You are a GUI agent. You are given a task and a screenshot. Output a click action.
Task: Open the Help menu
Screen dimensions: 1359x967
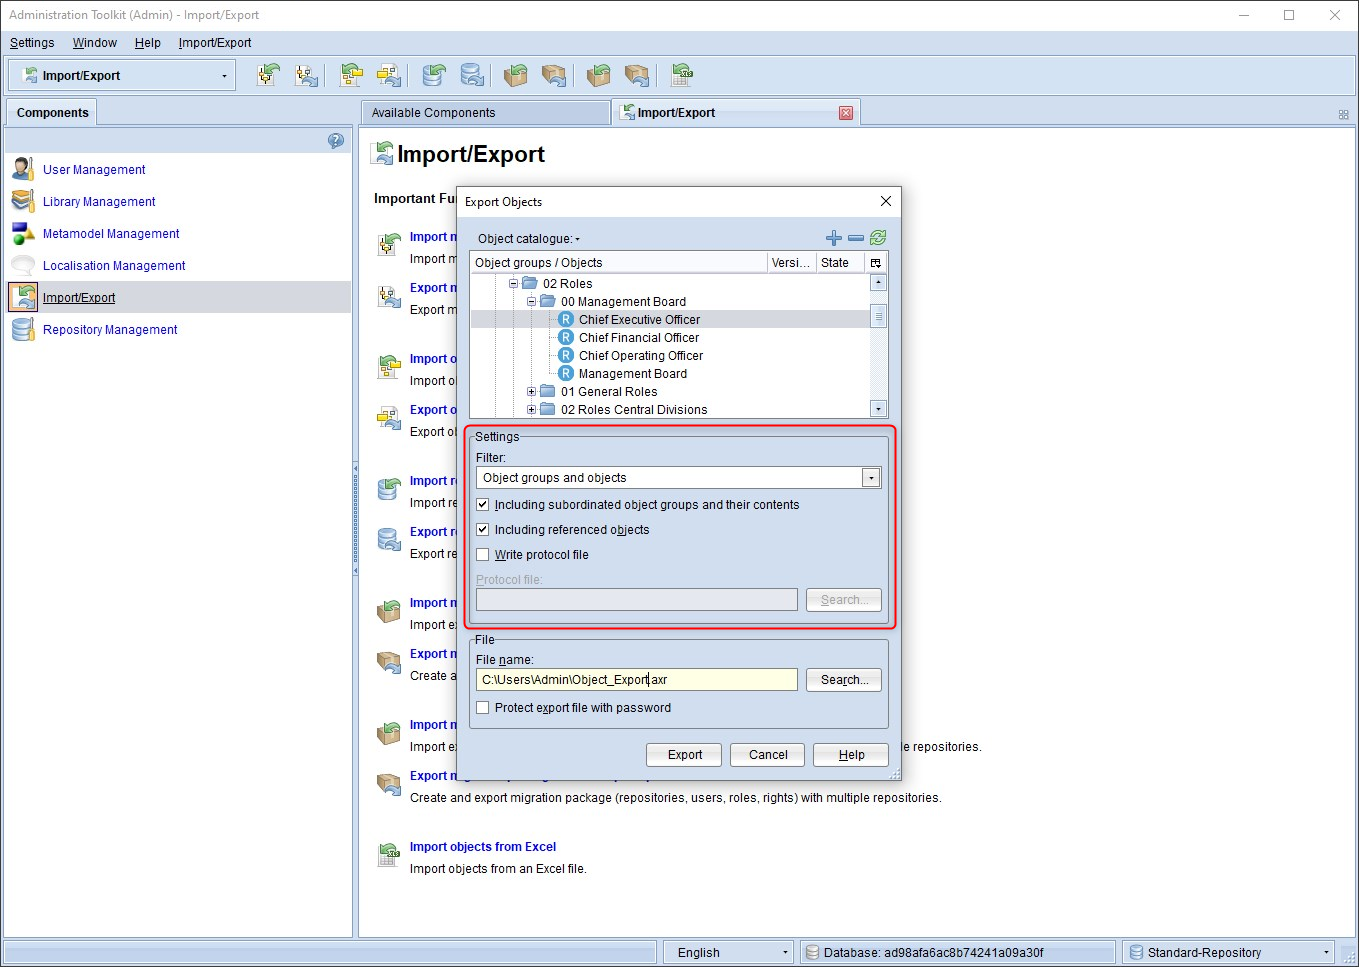pyautogui.click(x=148, y=43)
